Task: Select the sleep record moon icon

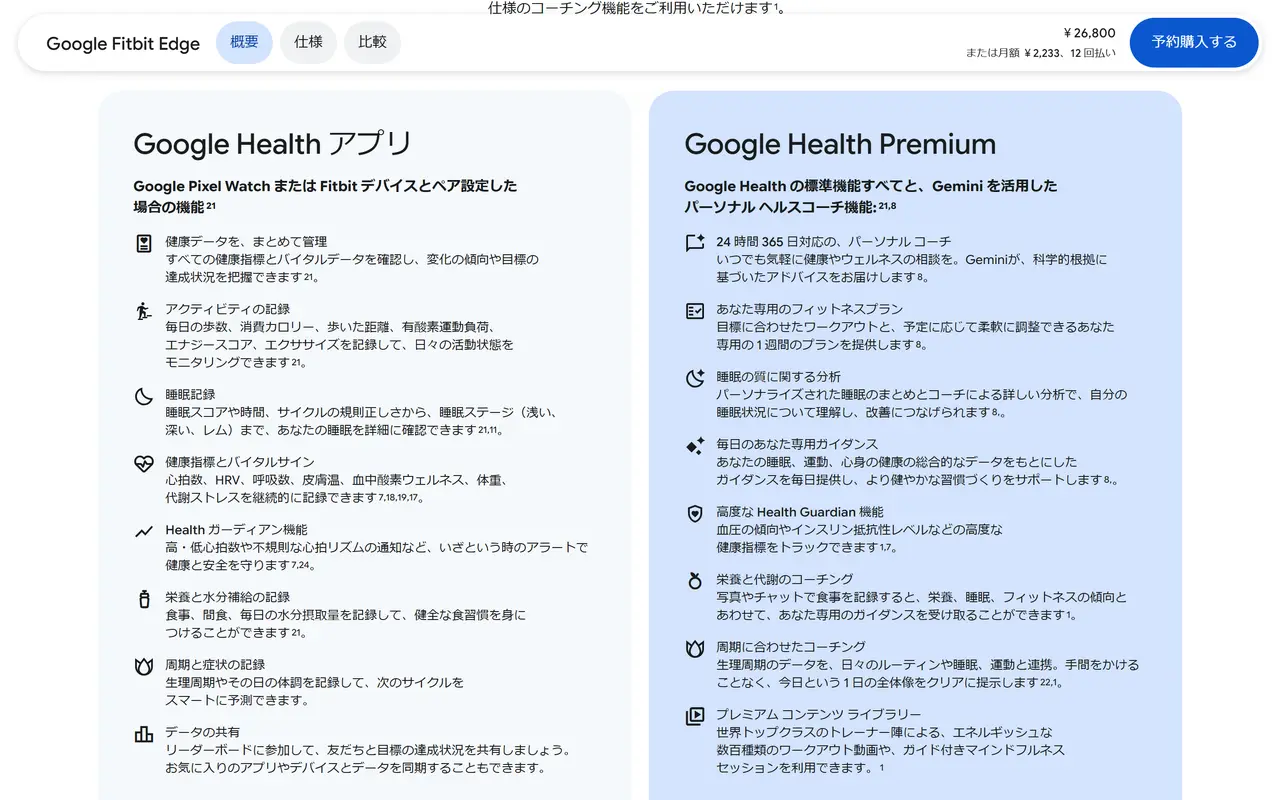Action: point(144,396)
